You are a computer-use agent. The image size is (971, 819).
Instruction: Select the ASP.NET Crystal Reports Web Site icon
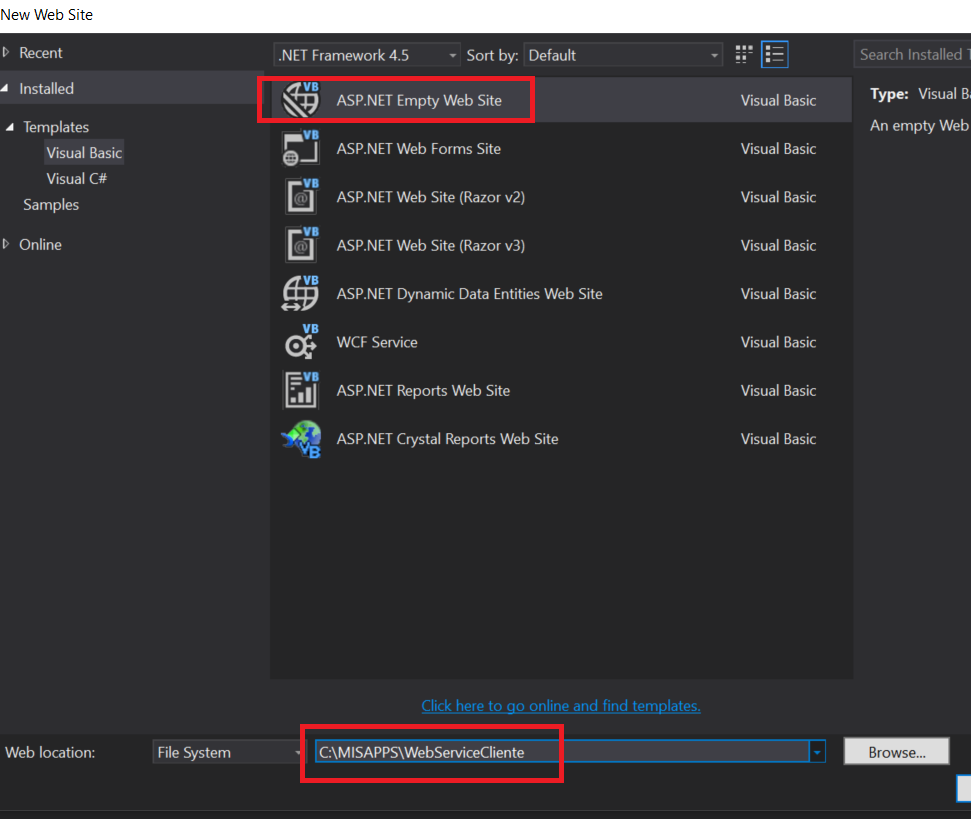tap(301, 438)
